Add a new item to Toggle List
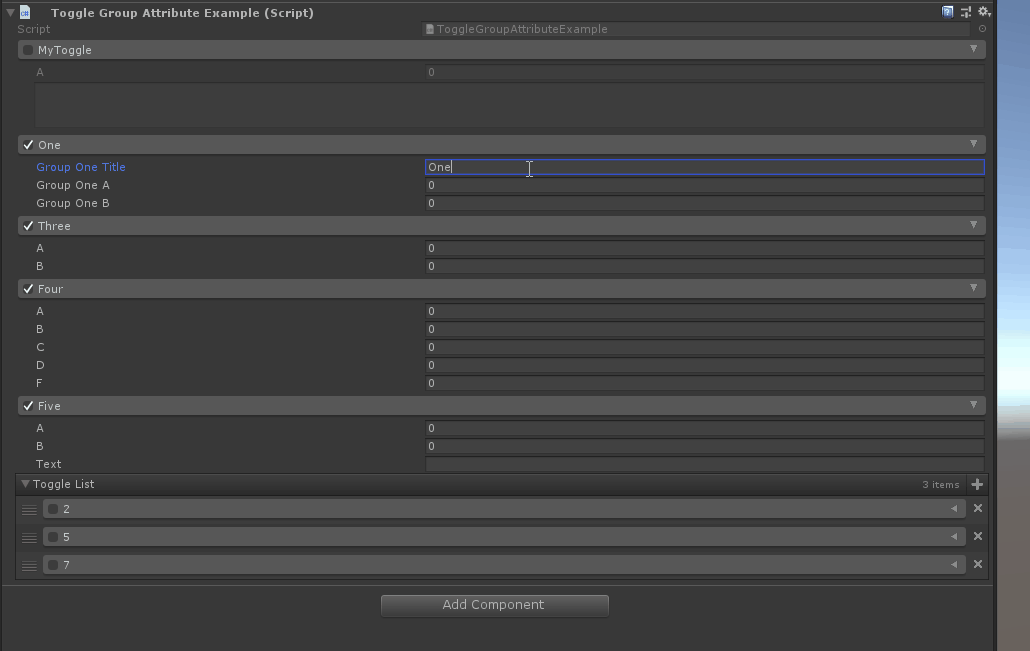Screen dimensions: 1030x651 pos(977,484)
